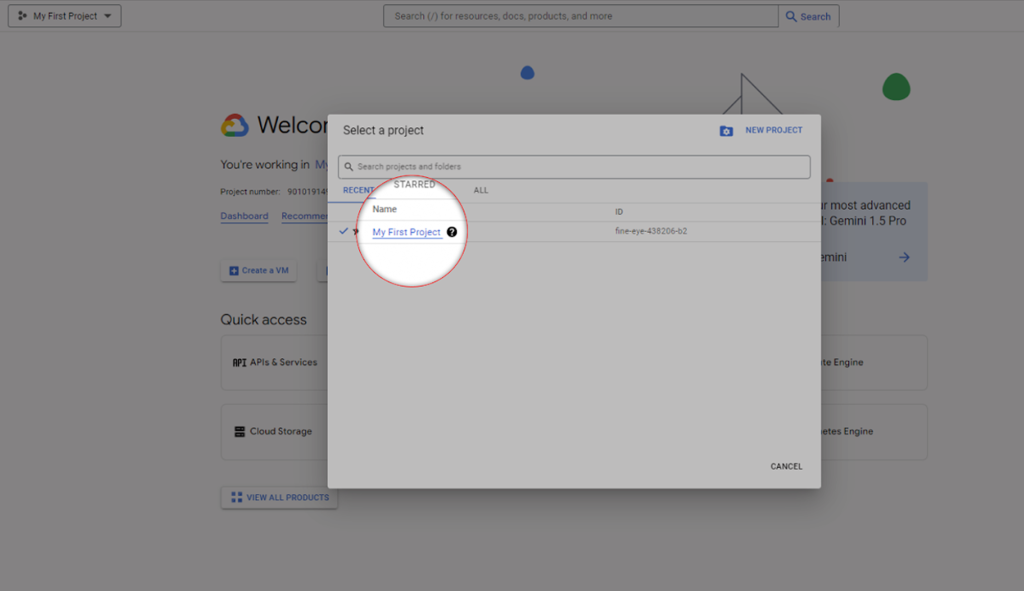This screenshot has height=591, width=1024.
Task: Focus the top resources search bar
Action: coord(580,16)
